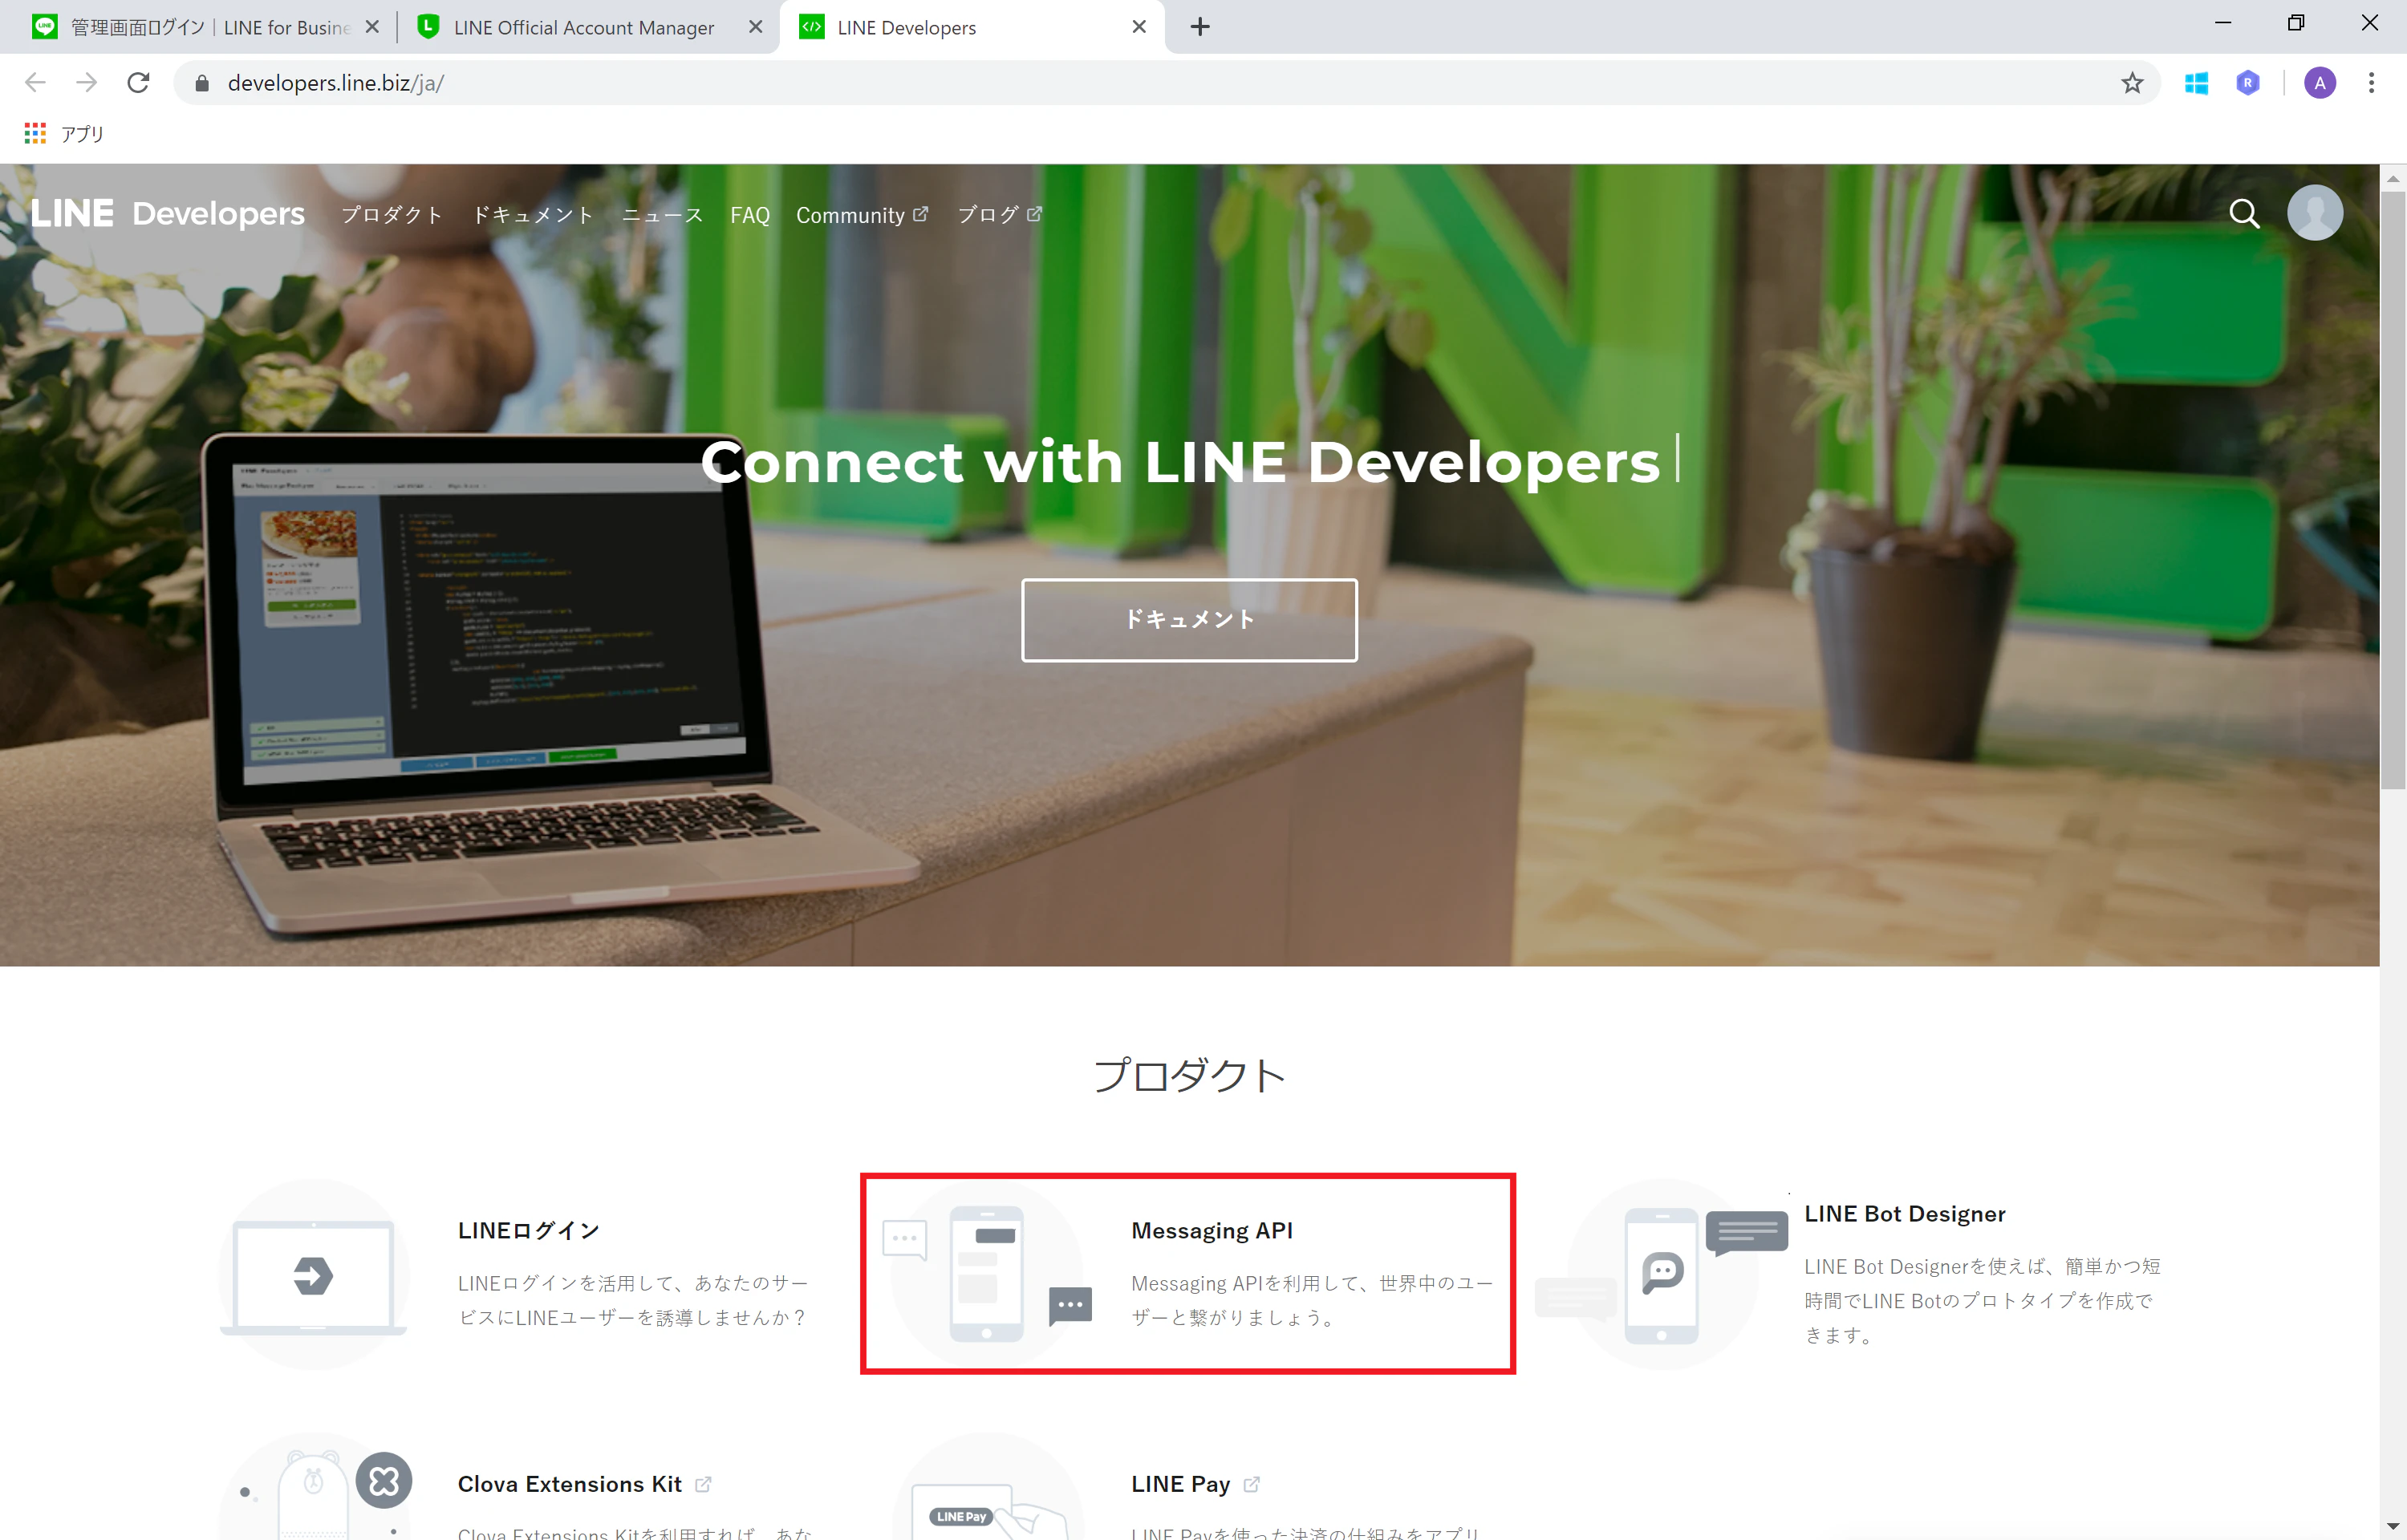Screen dimensions: 2407x1540
Task: Open the LINEログイン product title
Action: (x=529, y=1230)
